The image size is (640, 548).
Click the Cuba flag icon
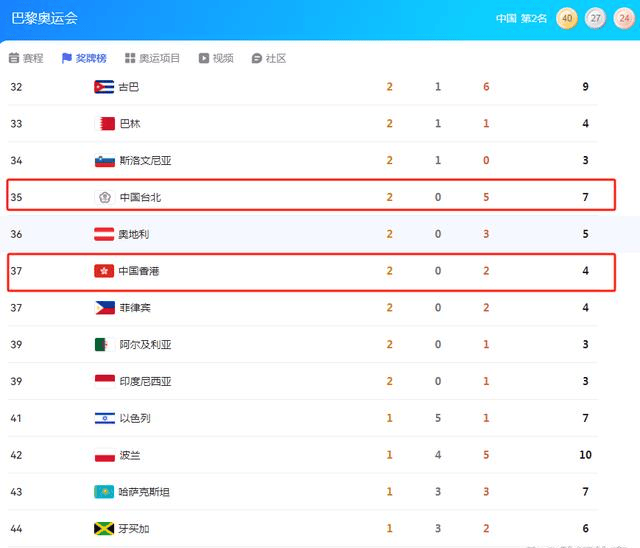click(104, 87)
